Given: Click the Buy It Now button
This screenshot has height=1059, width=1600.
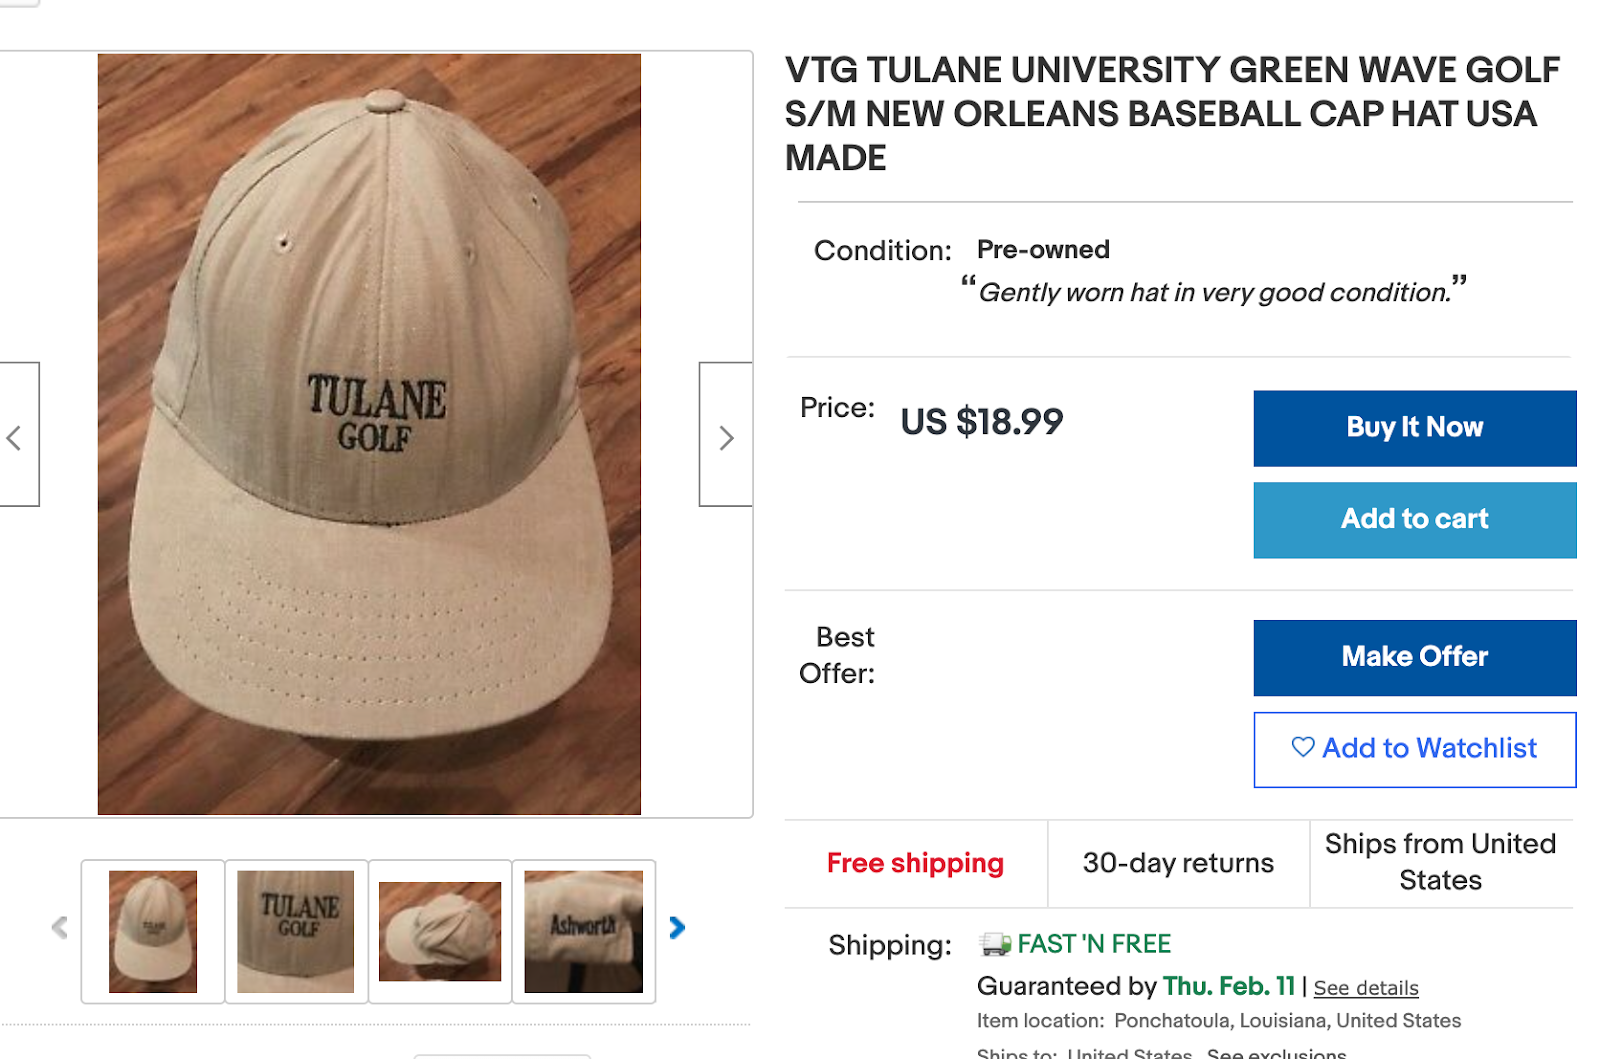Looking at the screenshot, I should (1415, 428).
